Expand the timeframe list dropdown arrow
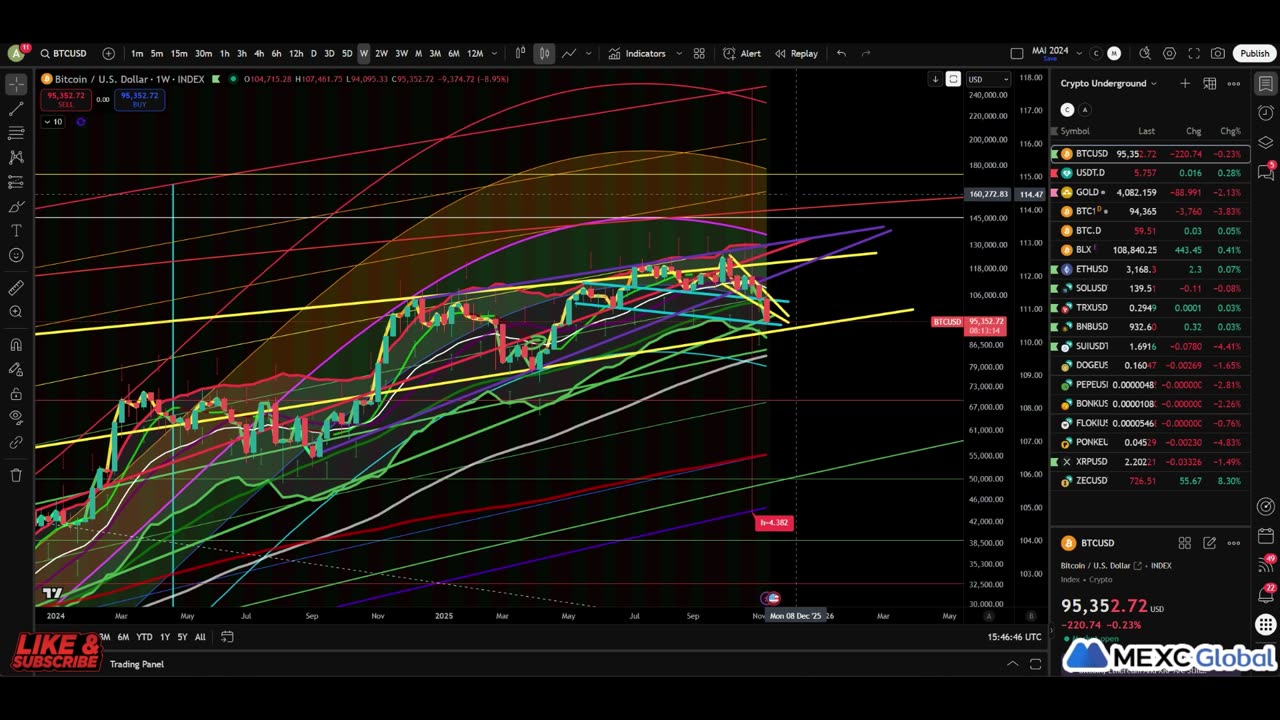Viewport: 1280px width, 720px height. [494, 53]
